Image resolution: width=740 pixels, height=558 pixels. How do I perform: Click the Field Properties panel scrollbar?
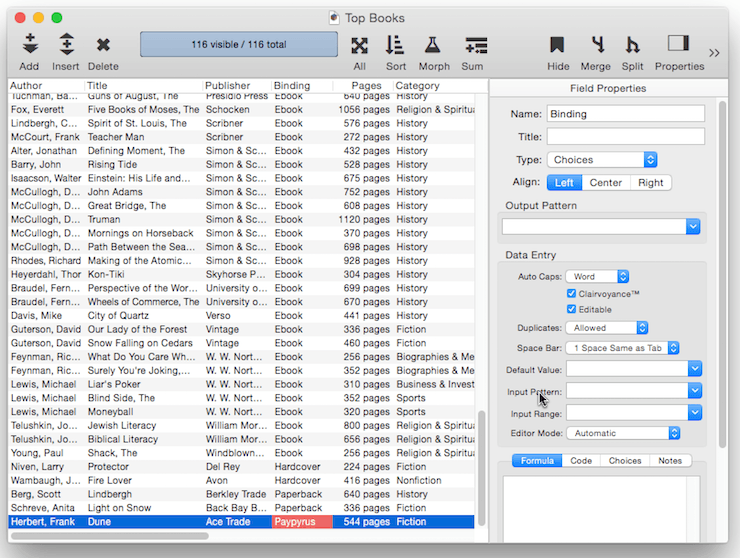[722, 275]
